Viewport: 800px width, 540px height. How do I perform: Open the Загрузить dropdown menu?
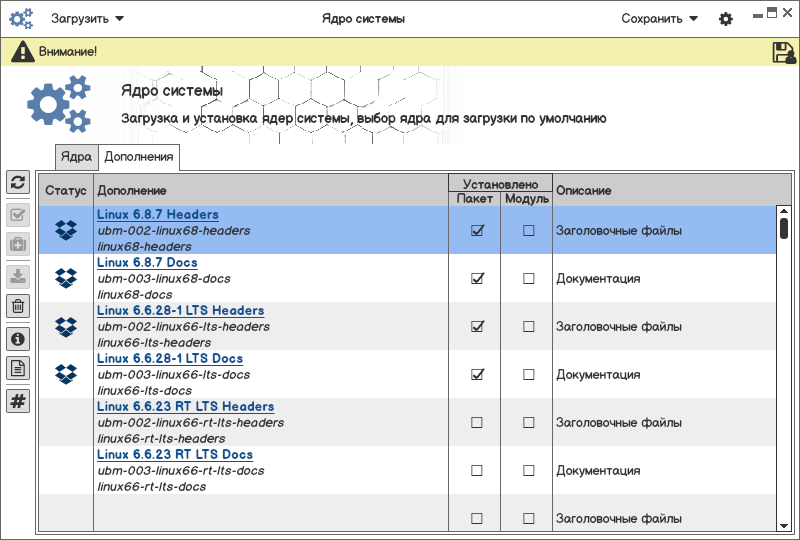click(x=88, y=18)
